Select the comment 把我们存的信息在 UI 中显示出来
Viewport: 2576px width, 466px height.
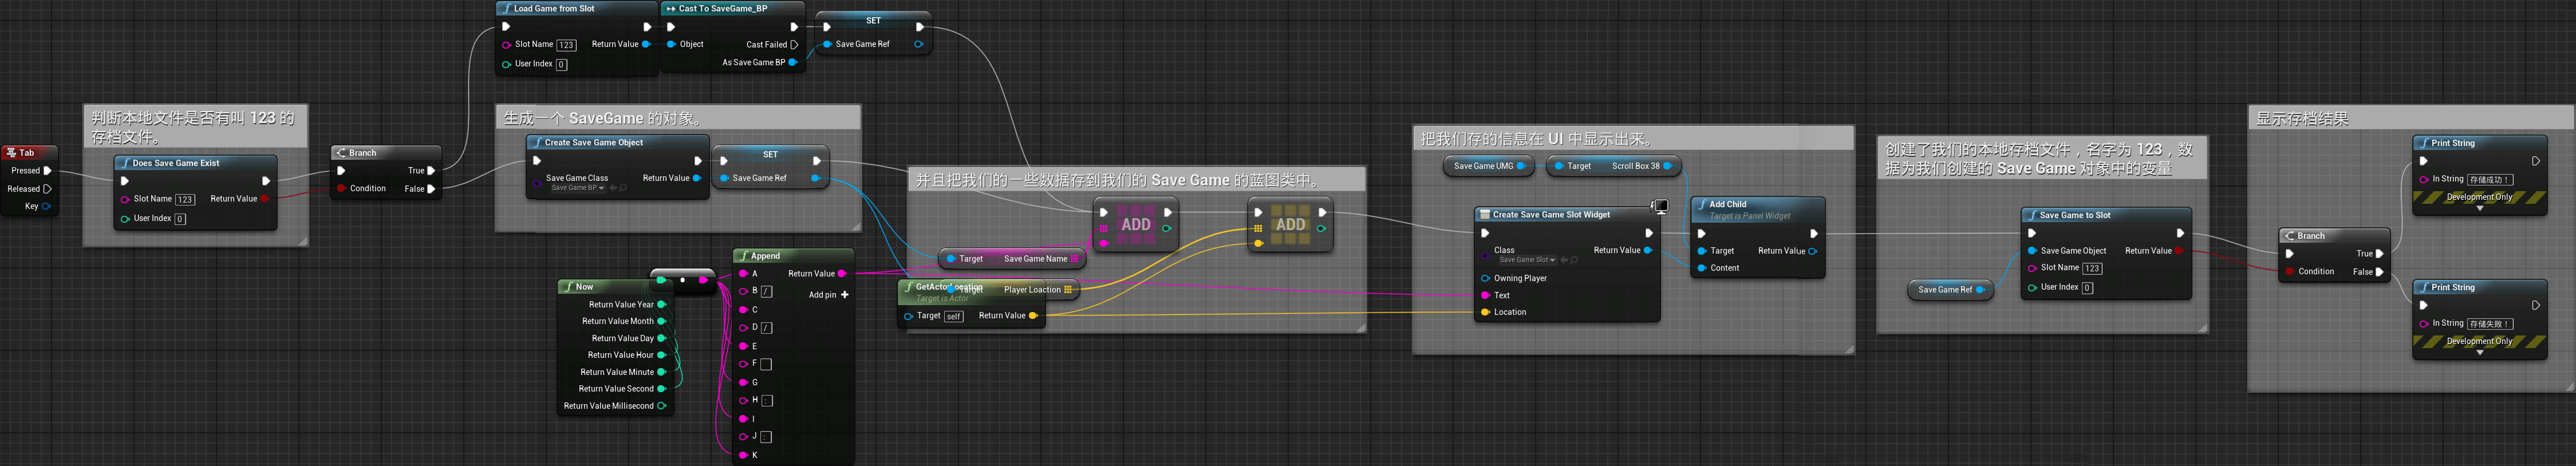point(1633,139)
